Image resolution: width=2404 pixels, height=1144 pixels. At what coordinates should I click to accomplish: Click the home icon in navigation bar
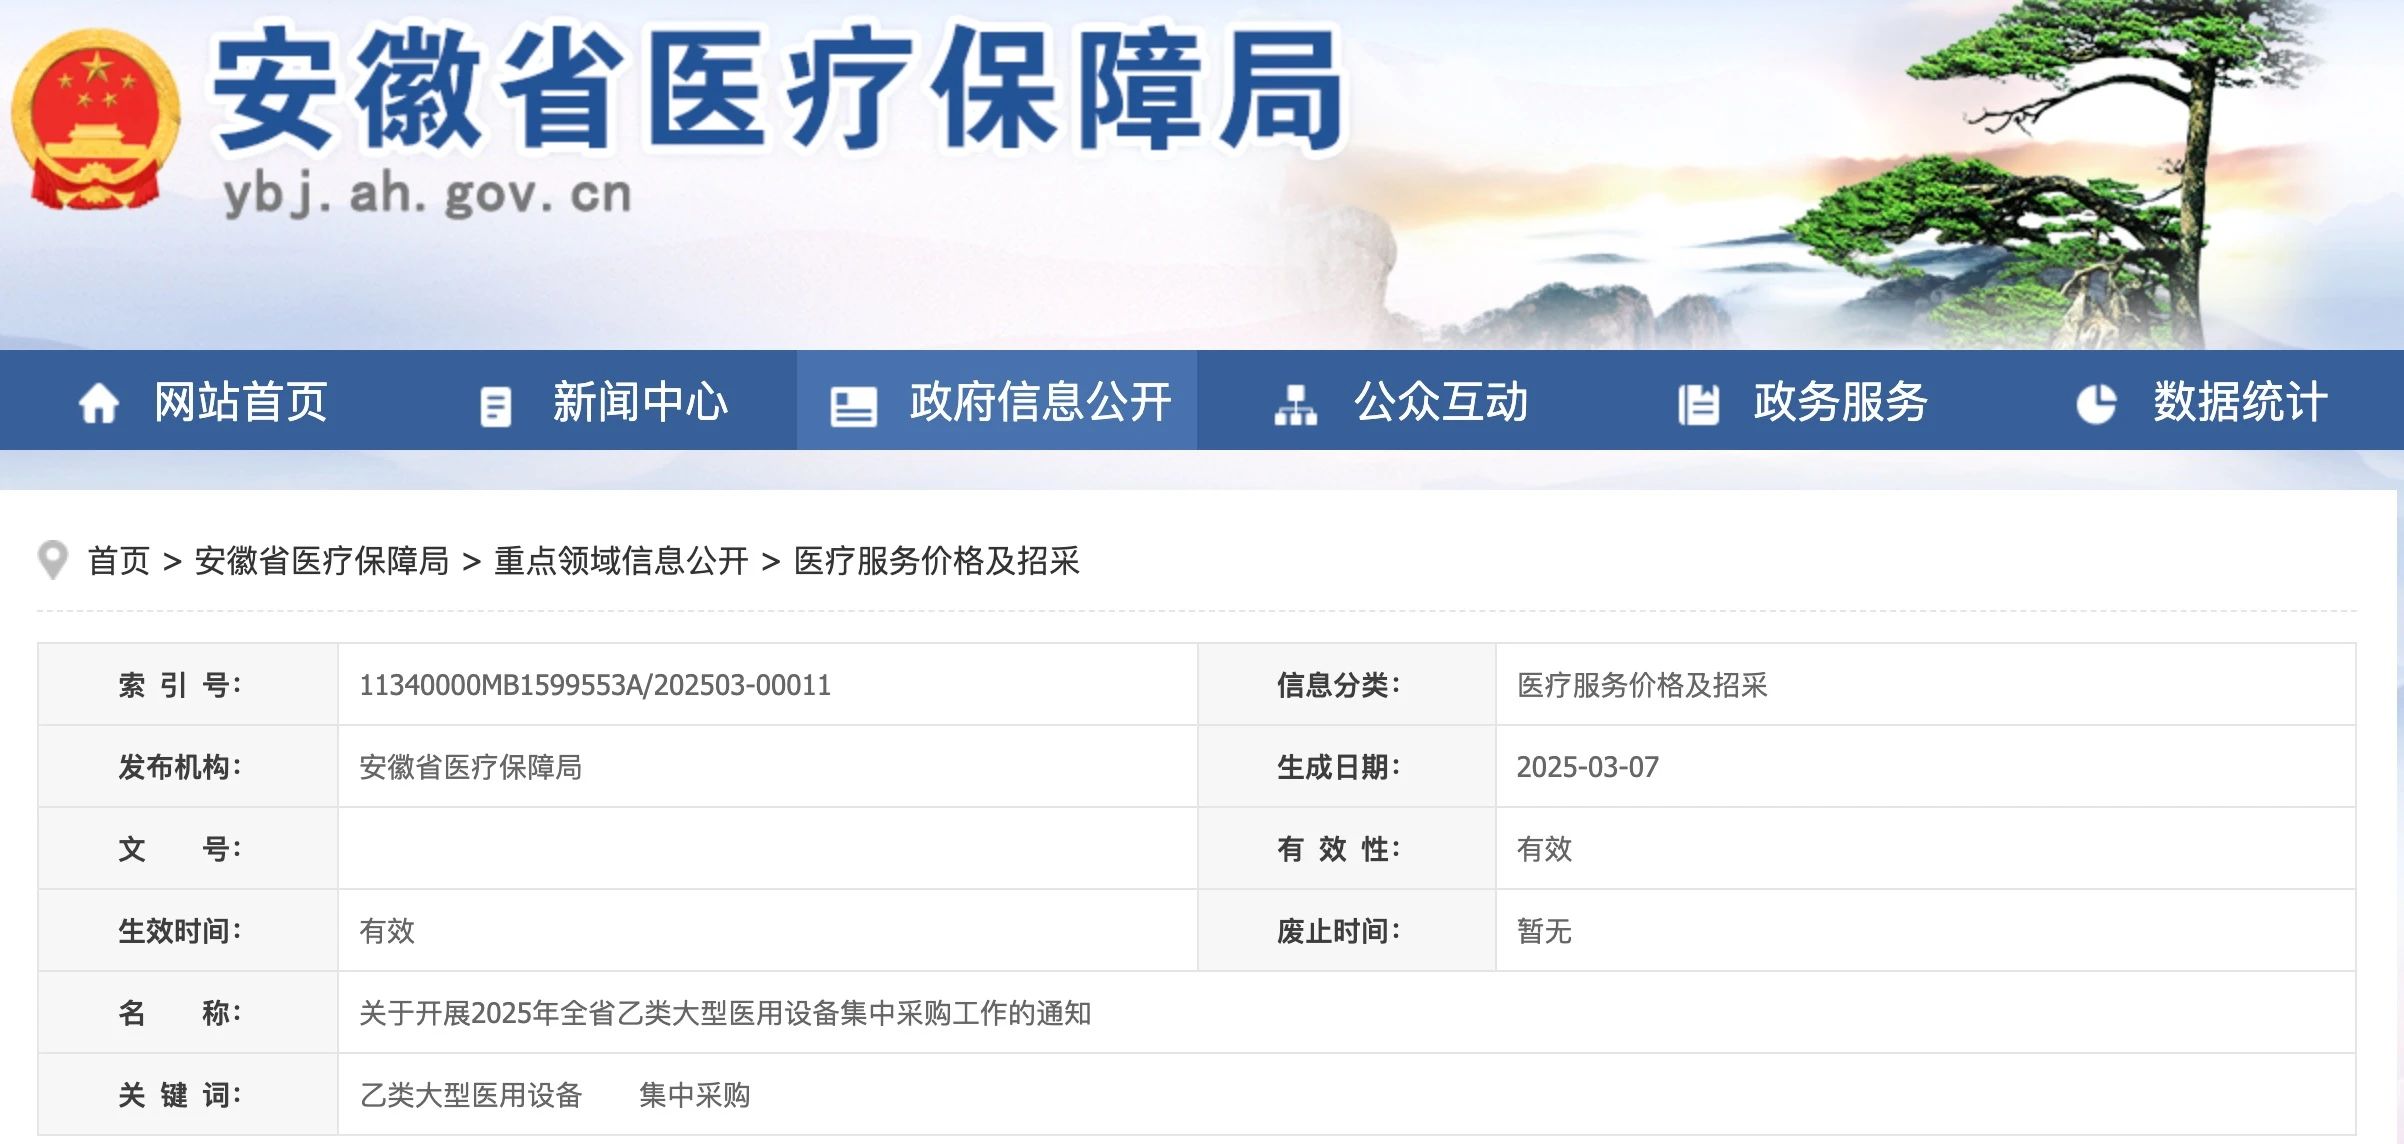tap(98, 404)
